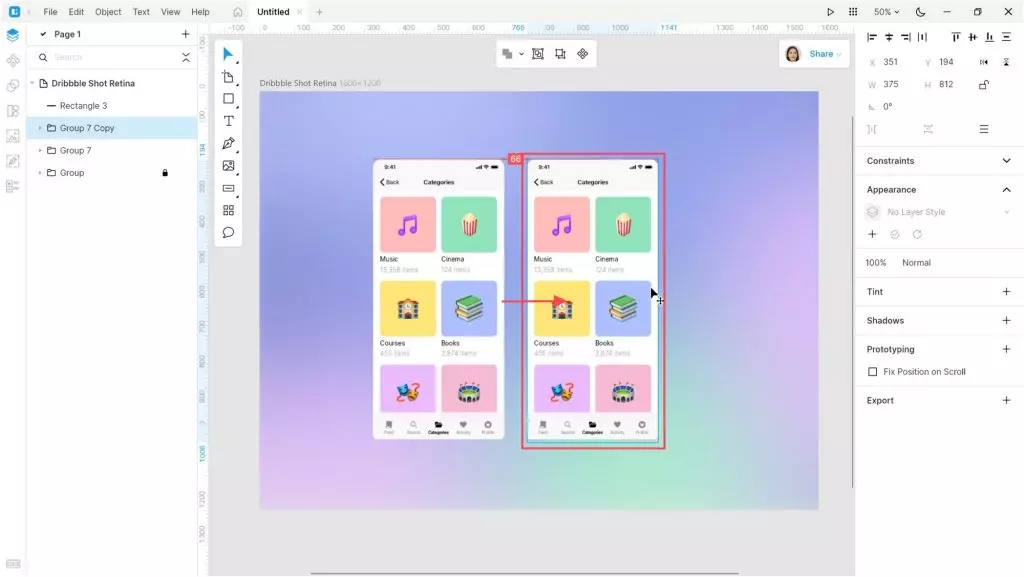
Task: Expand the Constraints section
Action: point(1006,161)
